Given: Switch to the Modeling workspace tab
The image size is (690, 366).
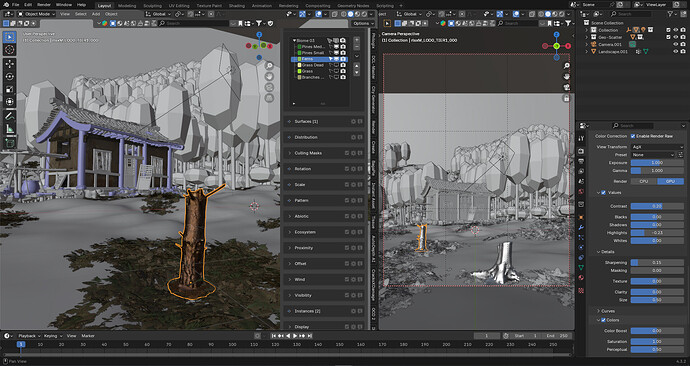Looking at the screenshot, I should tap(127, 6).
